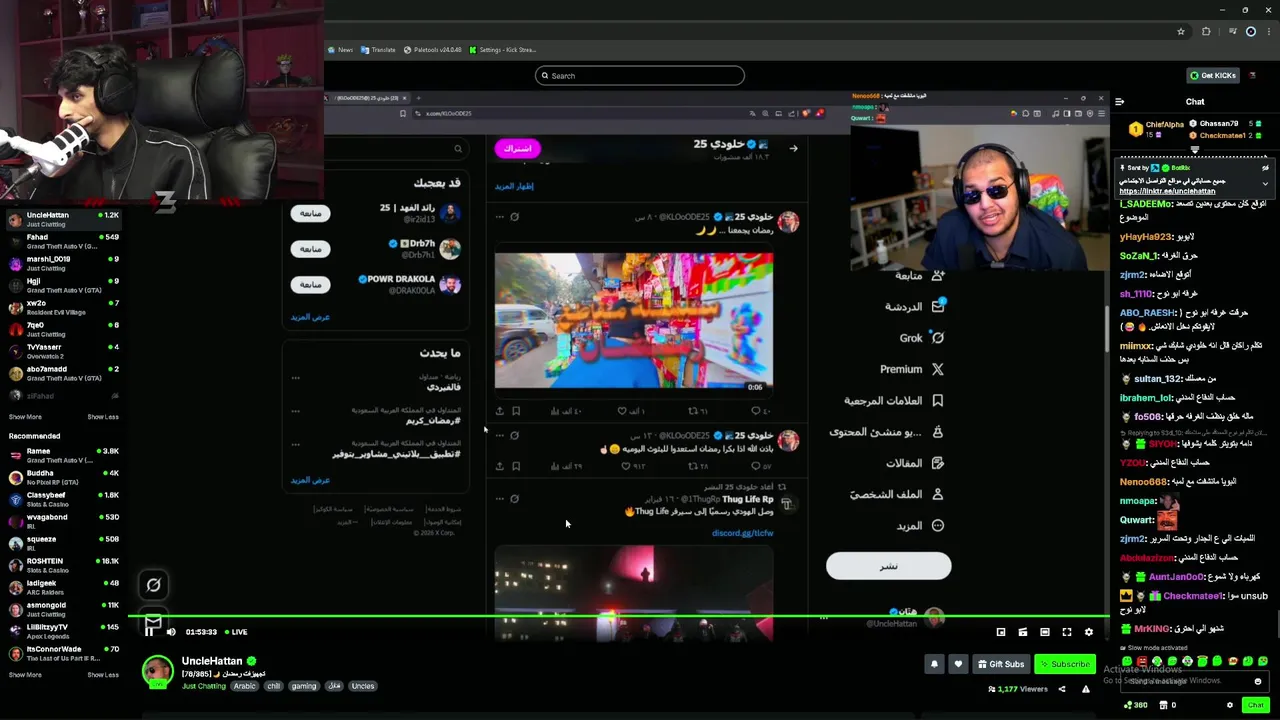This screenshot has height=720, width=1280.
Task: Pause the UncleHattan stream playback
Action: click(x=150, y=631)
